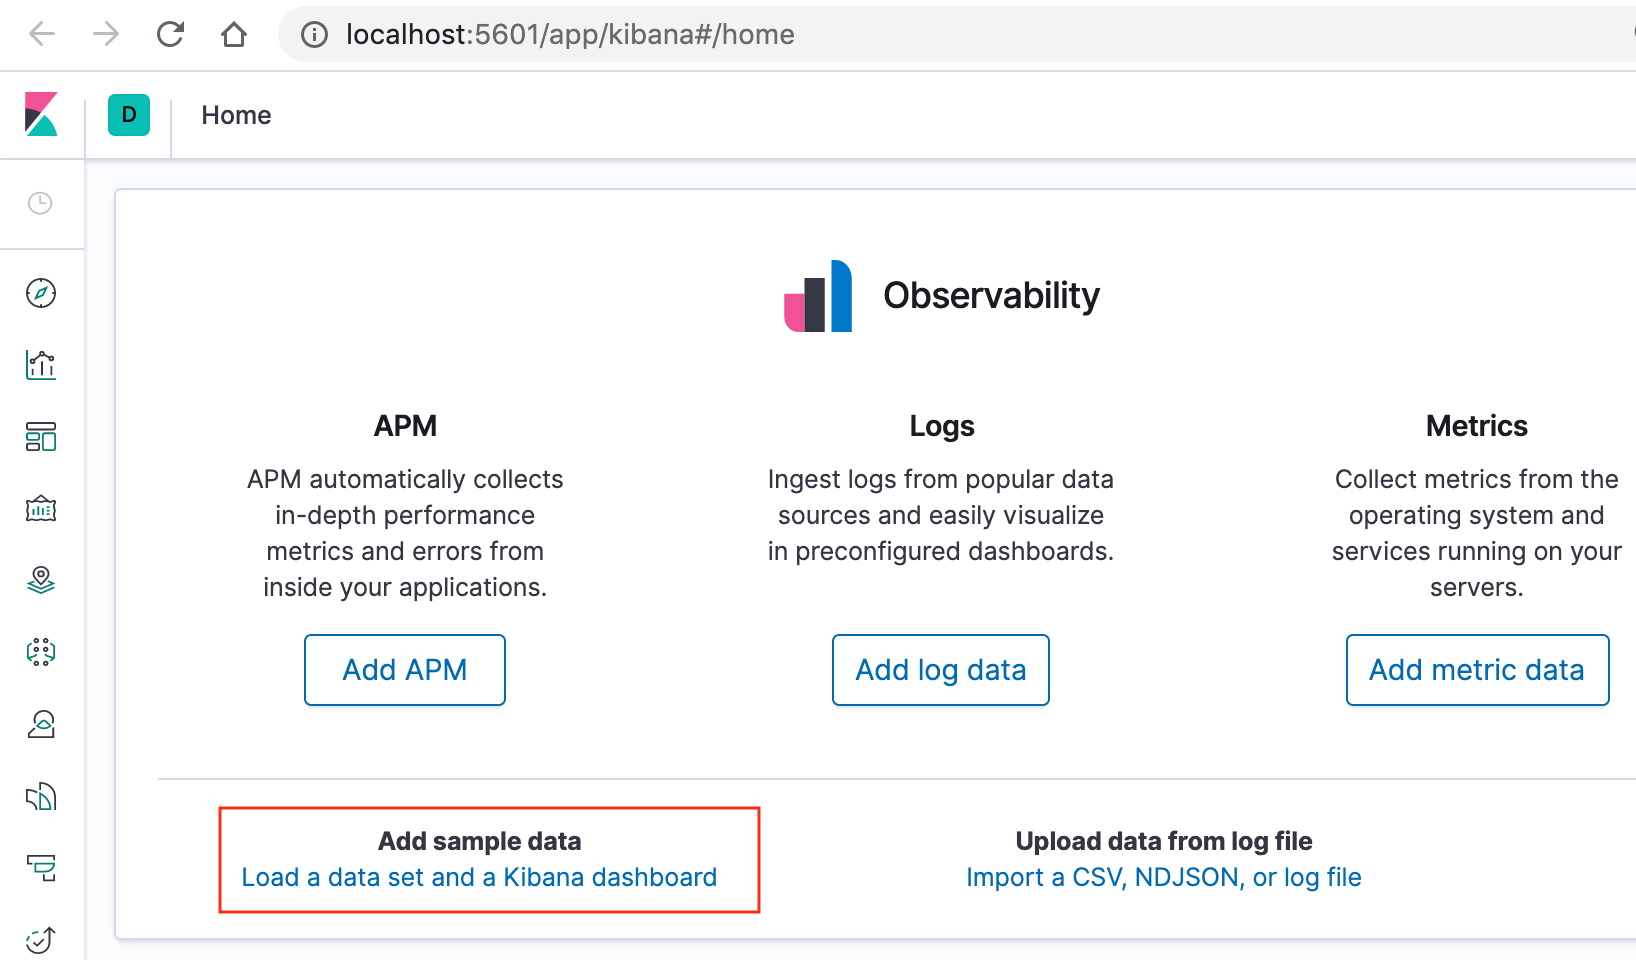This screenshot has width=1636, height=960.
Task: Click the browser back arrow
Action: tap(42, 34)
